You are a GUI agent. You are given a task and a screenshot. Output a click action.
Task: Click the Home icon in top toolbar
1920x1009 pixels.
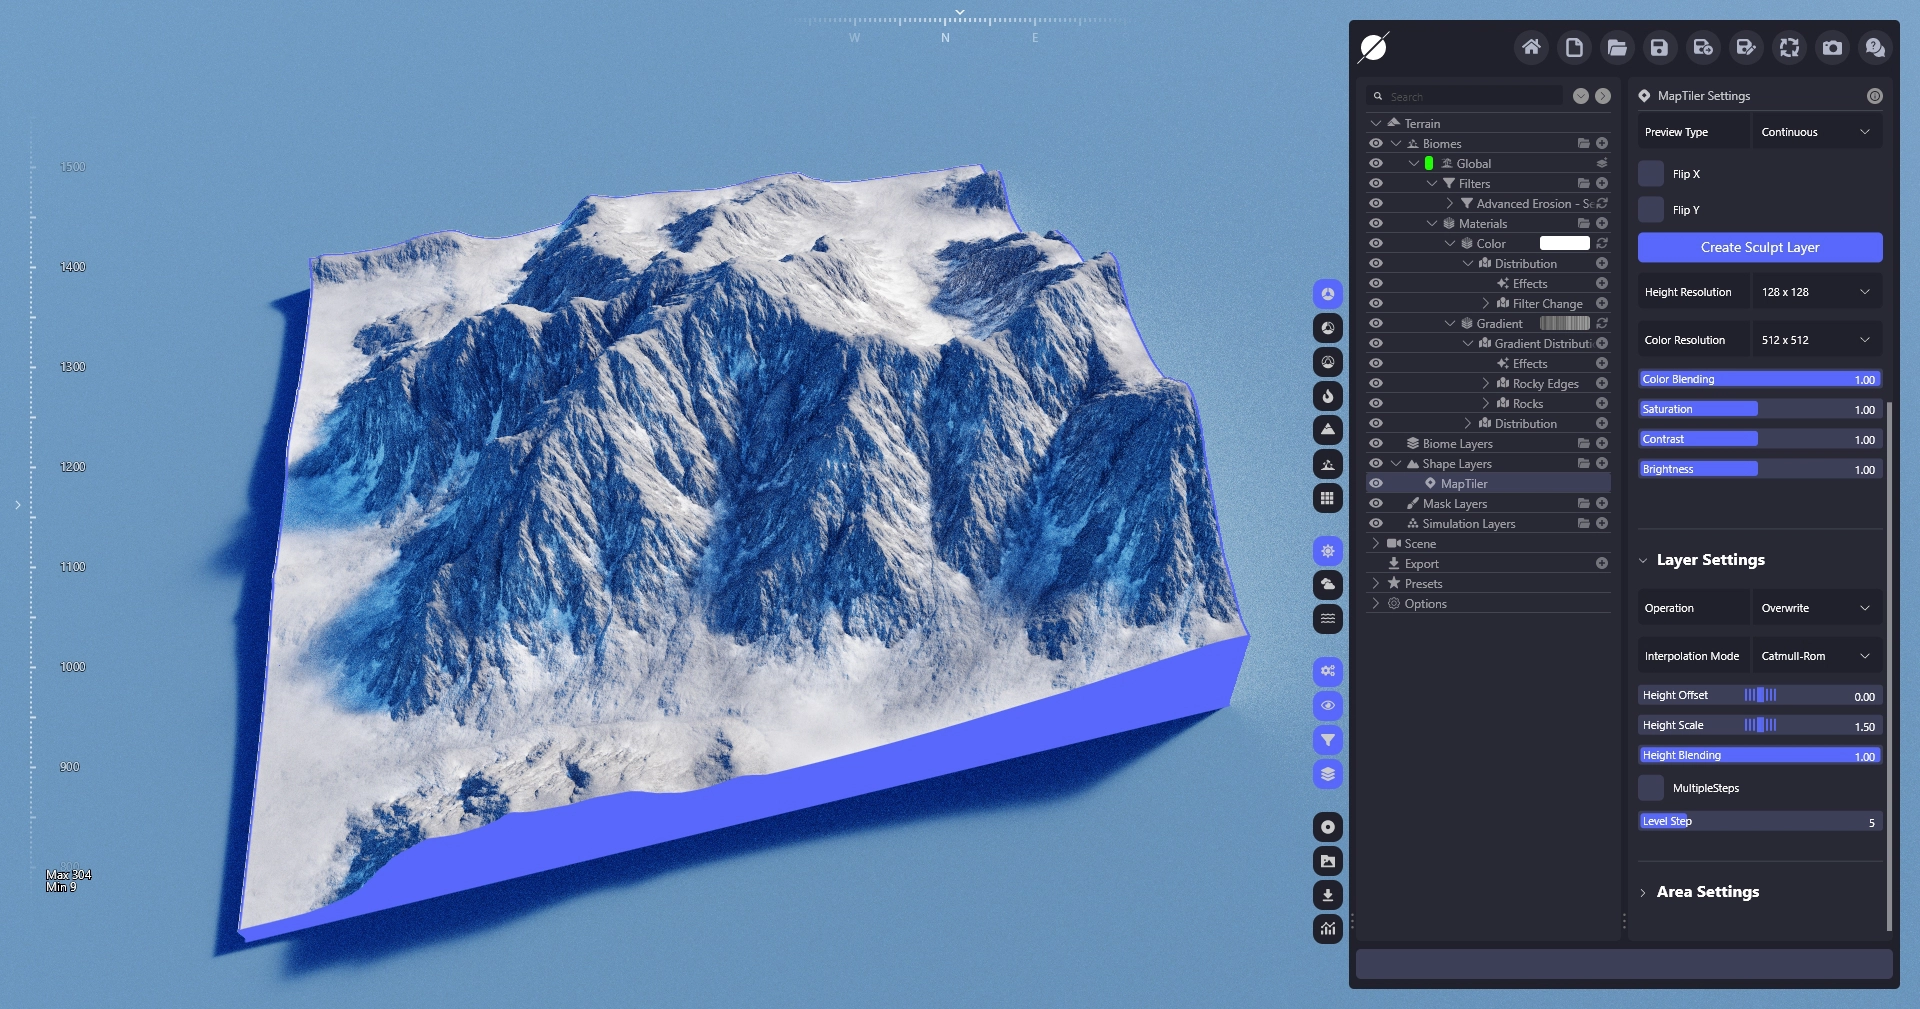(x=1531, y=47)
